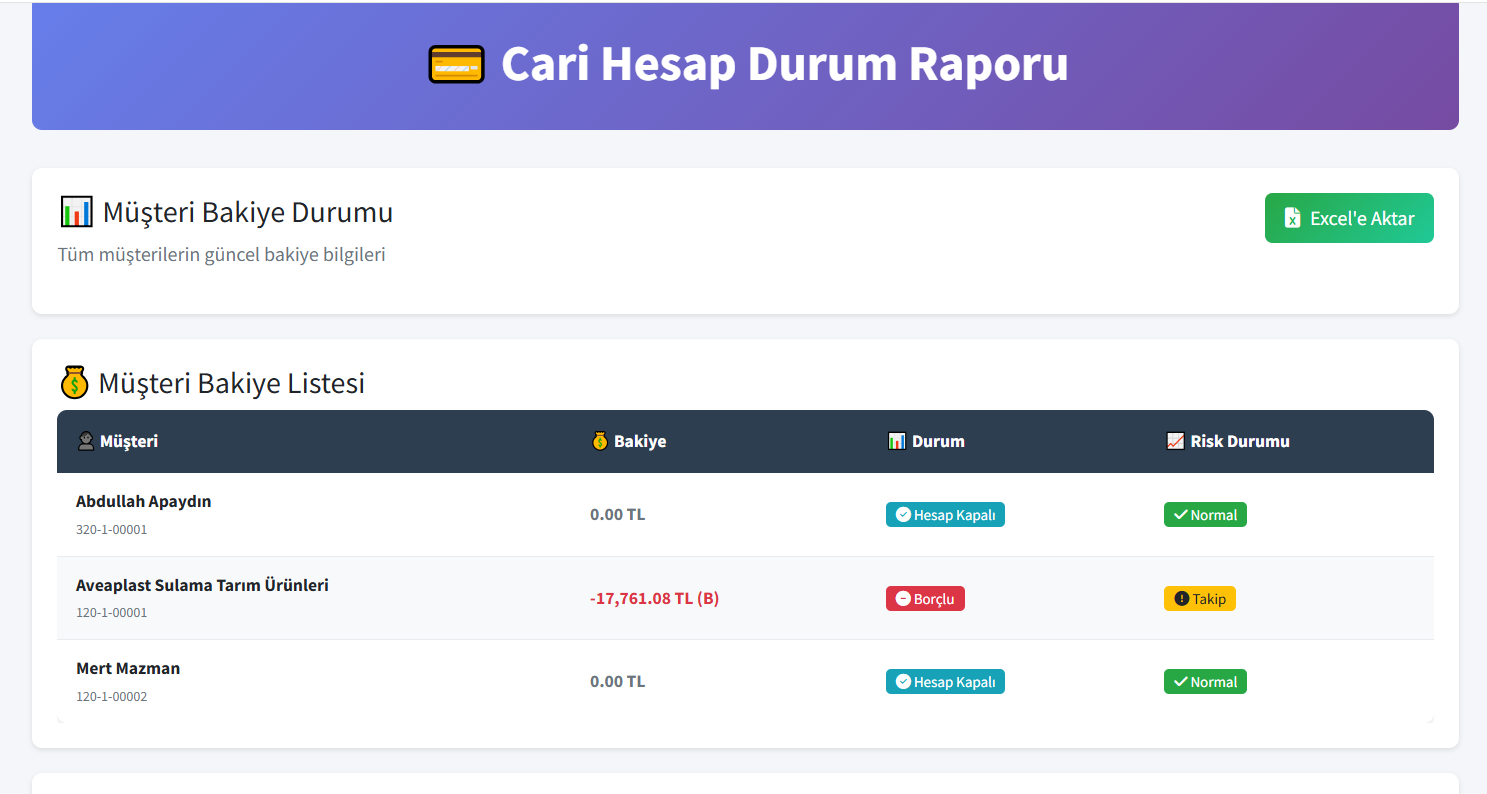Image resolution: width=1487 pixels, height=794 pixels.
Task: Click the negative balance -17,761.08 TL value
Action: click(654, 597)
